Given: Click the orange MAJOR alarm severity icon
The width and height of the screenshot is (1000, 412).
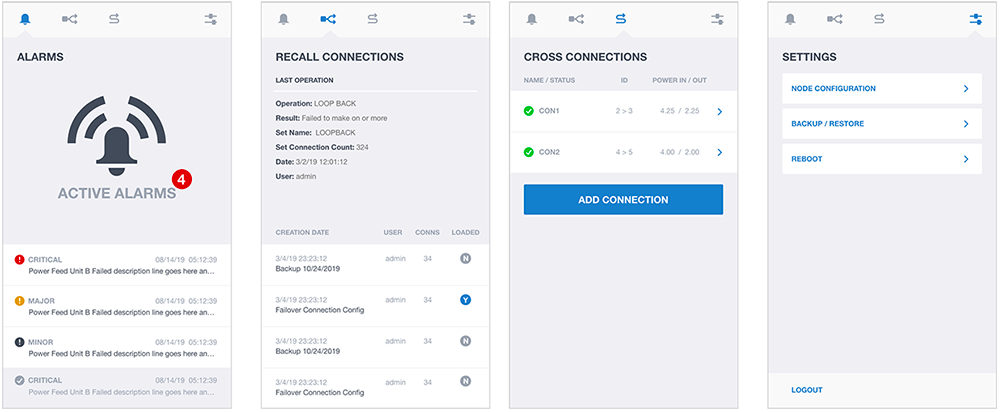Looking at the screenshot, I should [x=20, y=300].
